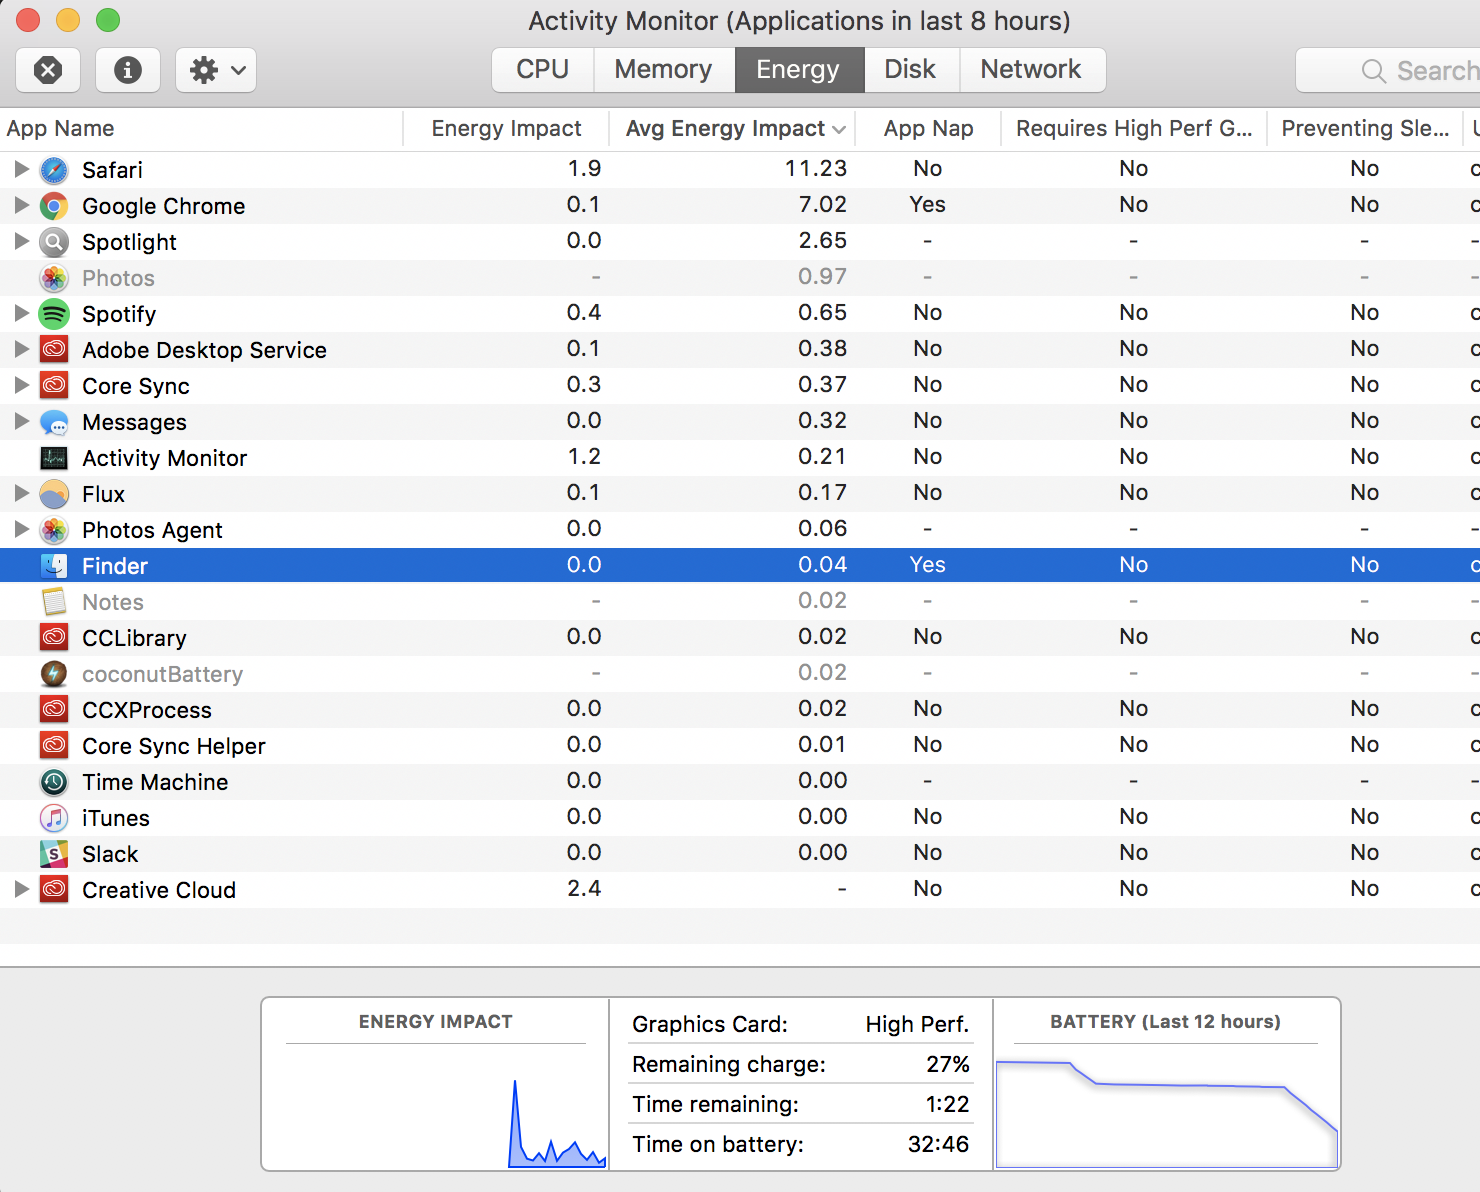The height and width of the screenshot is (1192, 1480).
Task: Select the Finder row label
Action: coord(115,566)
